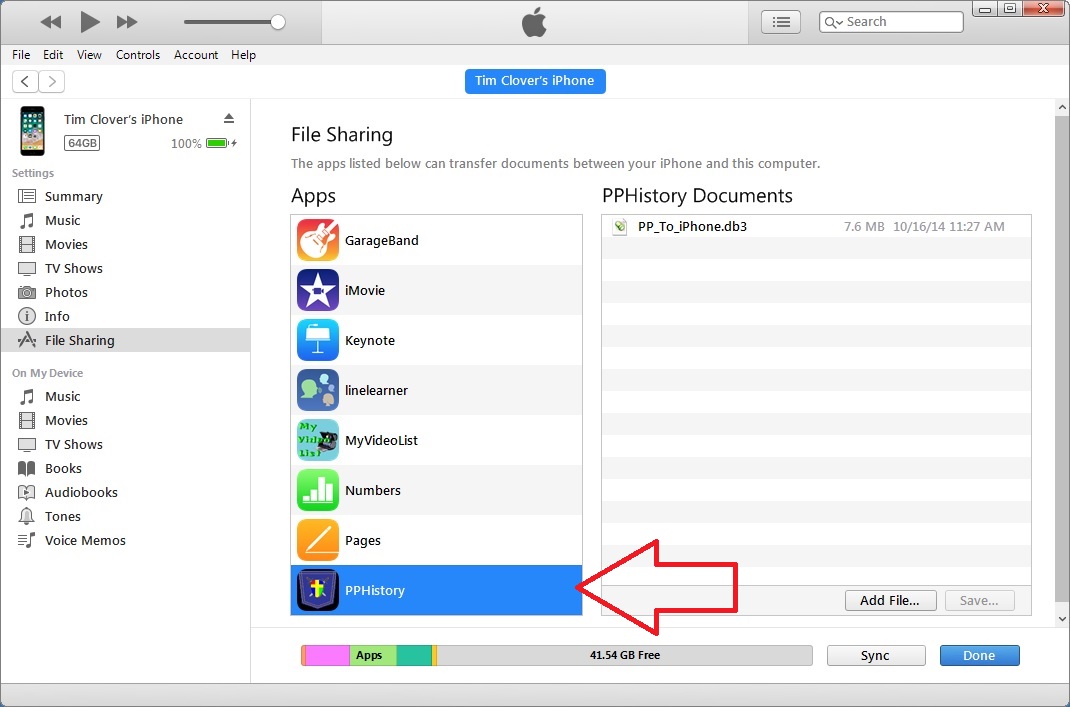This screenshot has height=707, width=1070.
Task: Open the Info icon in sidebar
Action: (27, 317)
